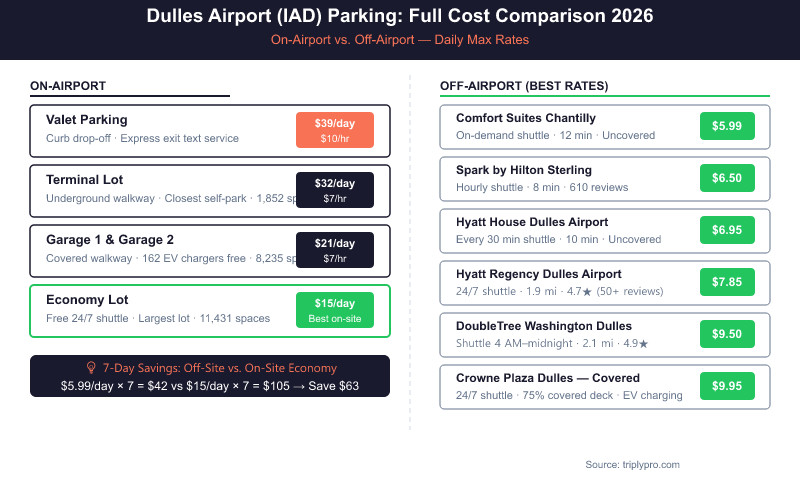The image size is (800, 500).
Task: Select the $15/day Best on-site badge
Action: pyautogui.click(x=335, y=310)
